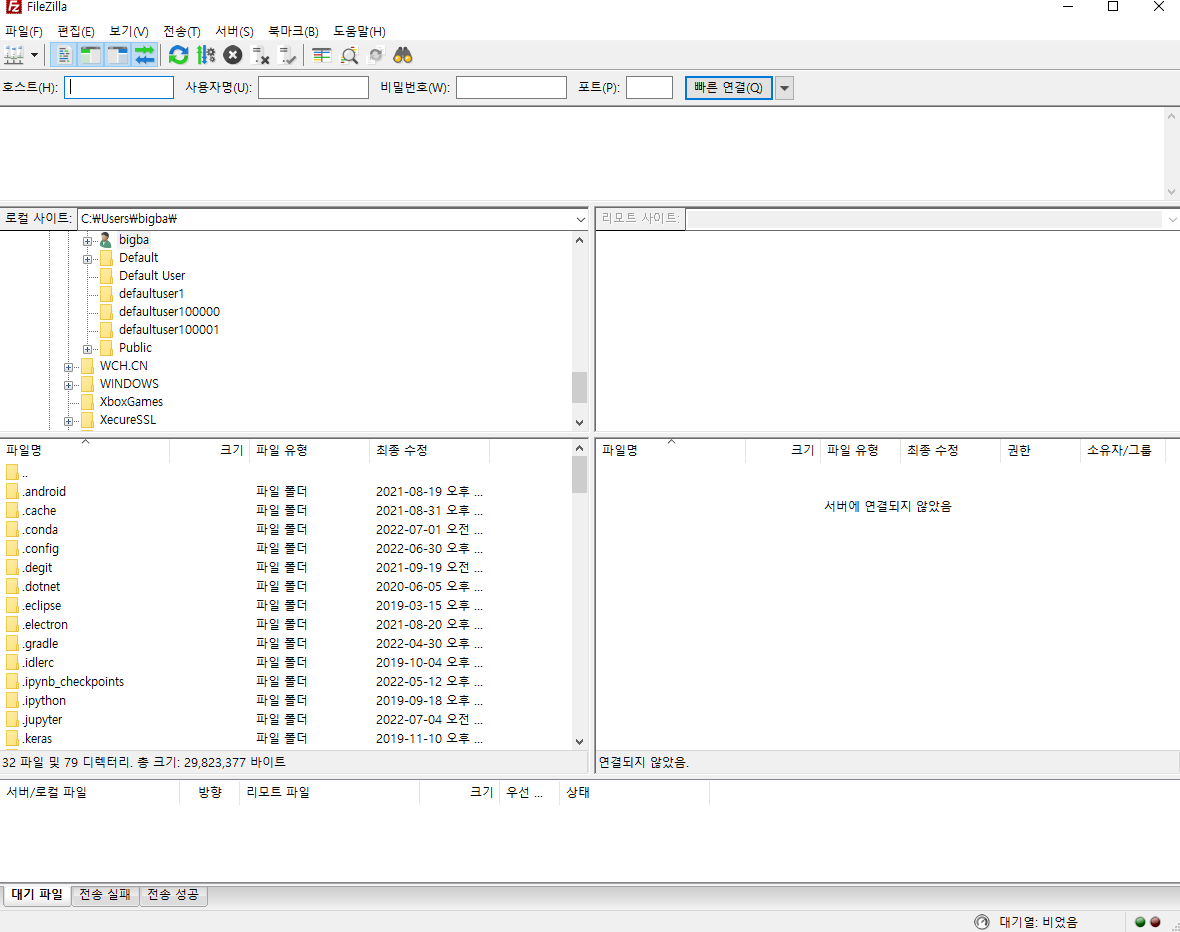The height and width of the screenshot is (932, 1180).
Task: Open the 도움말(H) menu
Action: (360, 32)
